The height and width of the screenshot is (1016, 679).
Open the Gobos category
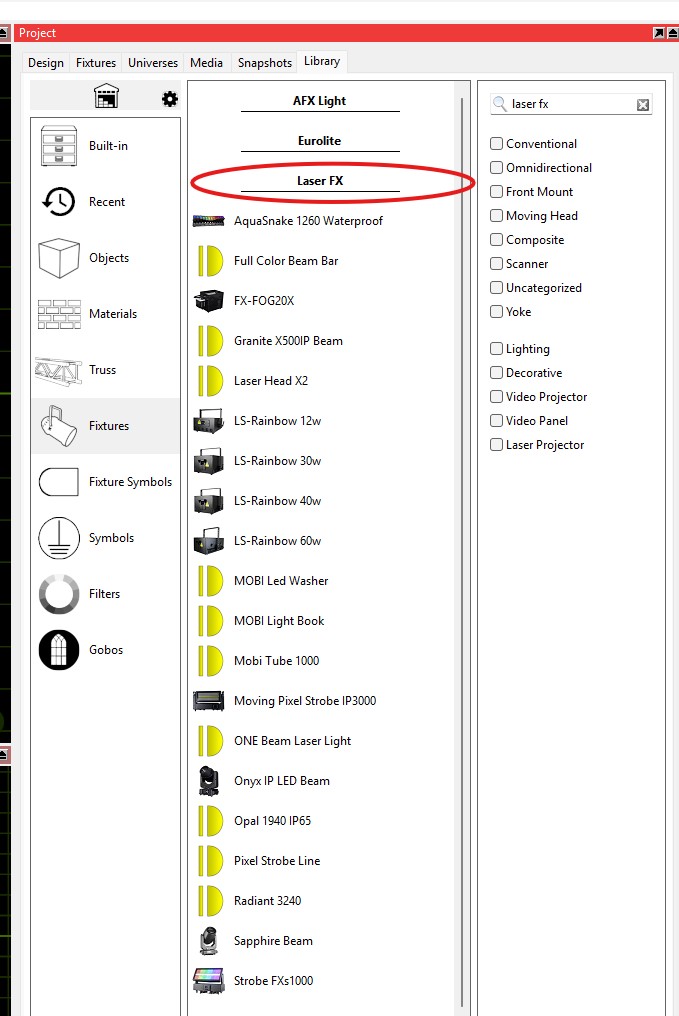coord(106,650)
